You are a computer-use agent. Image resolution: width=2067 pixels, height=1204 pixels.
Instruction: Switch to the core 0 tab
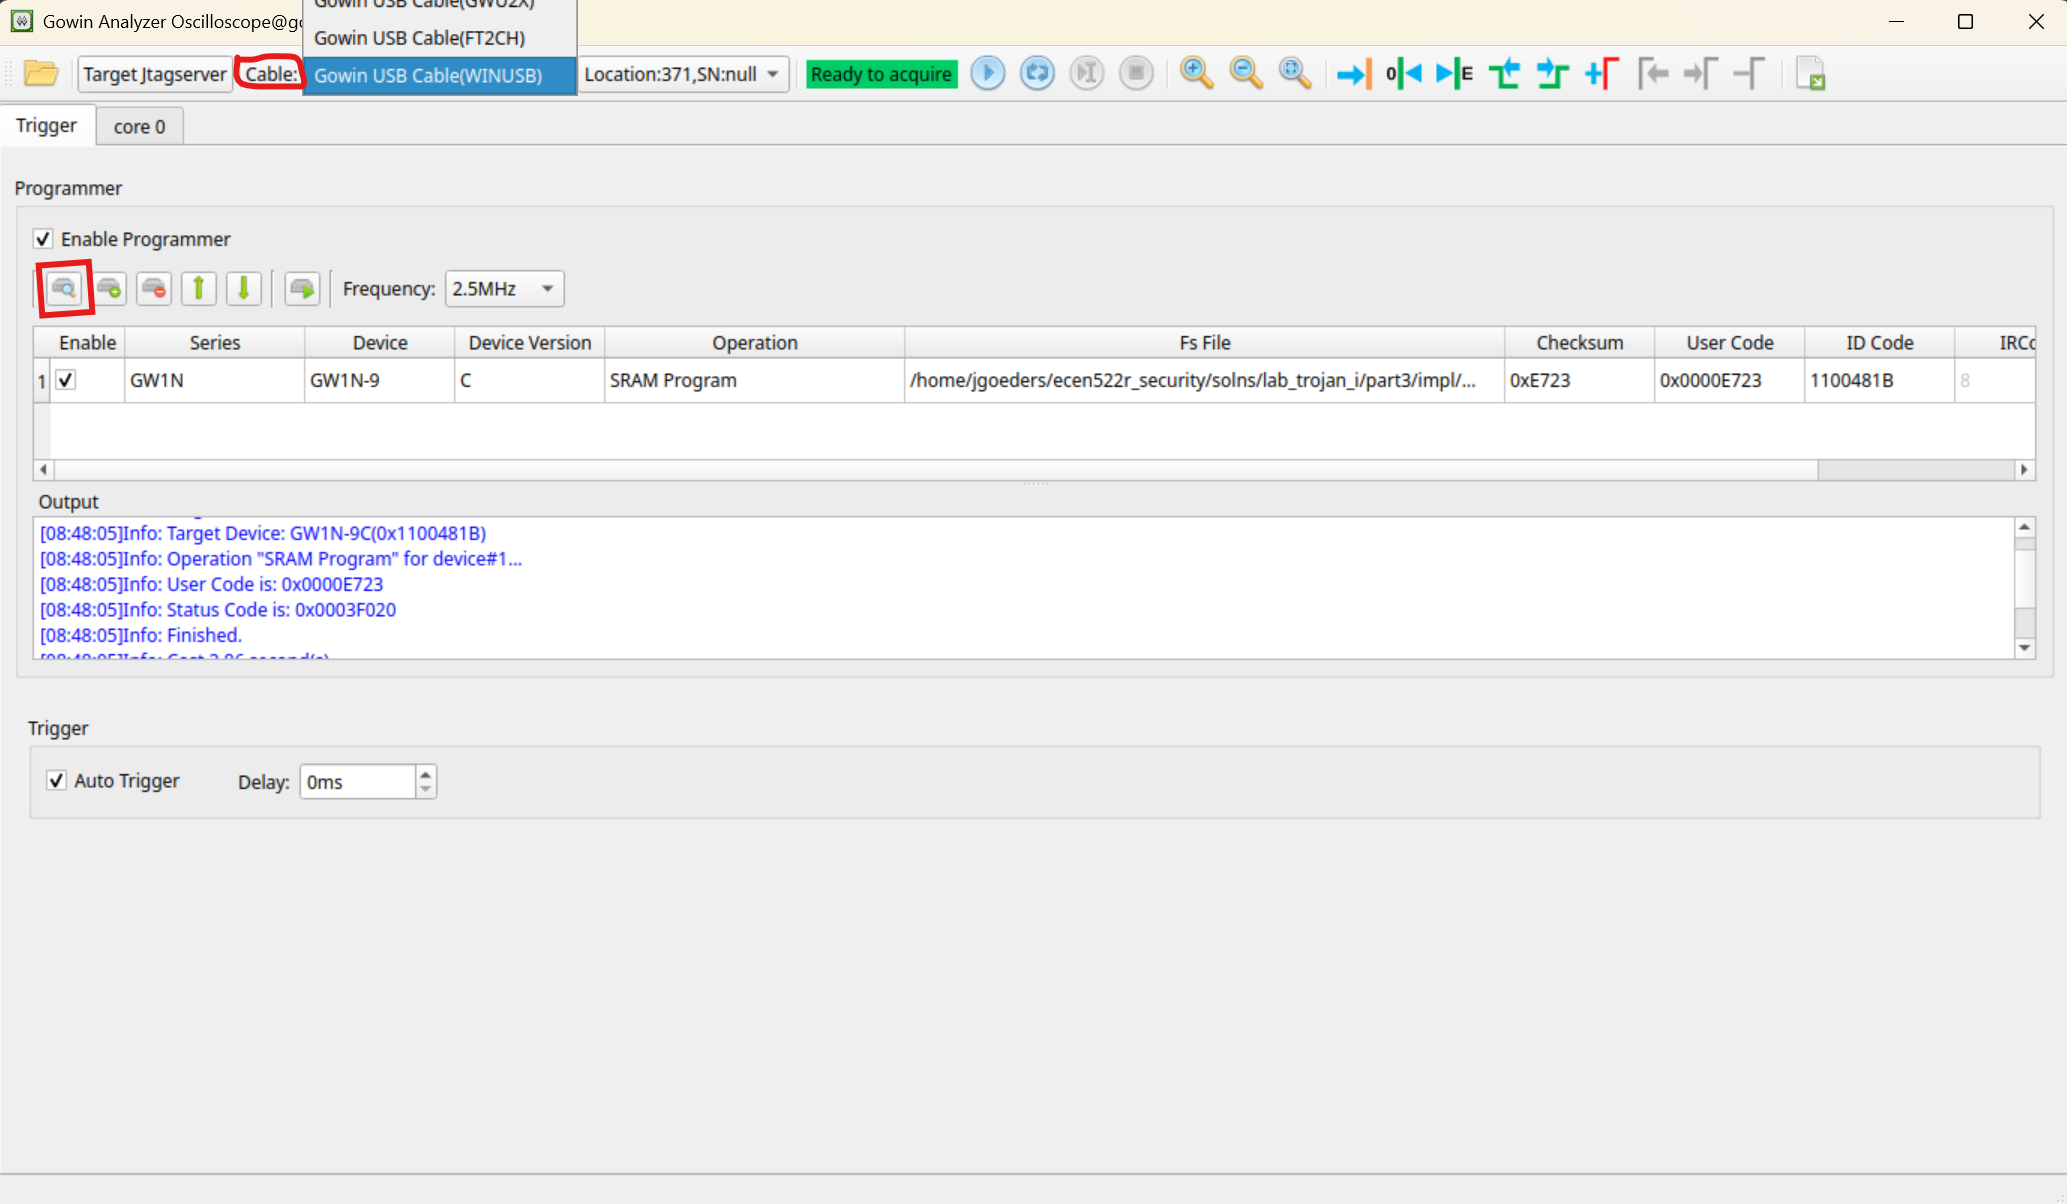139,126
